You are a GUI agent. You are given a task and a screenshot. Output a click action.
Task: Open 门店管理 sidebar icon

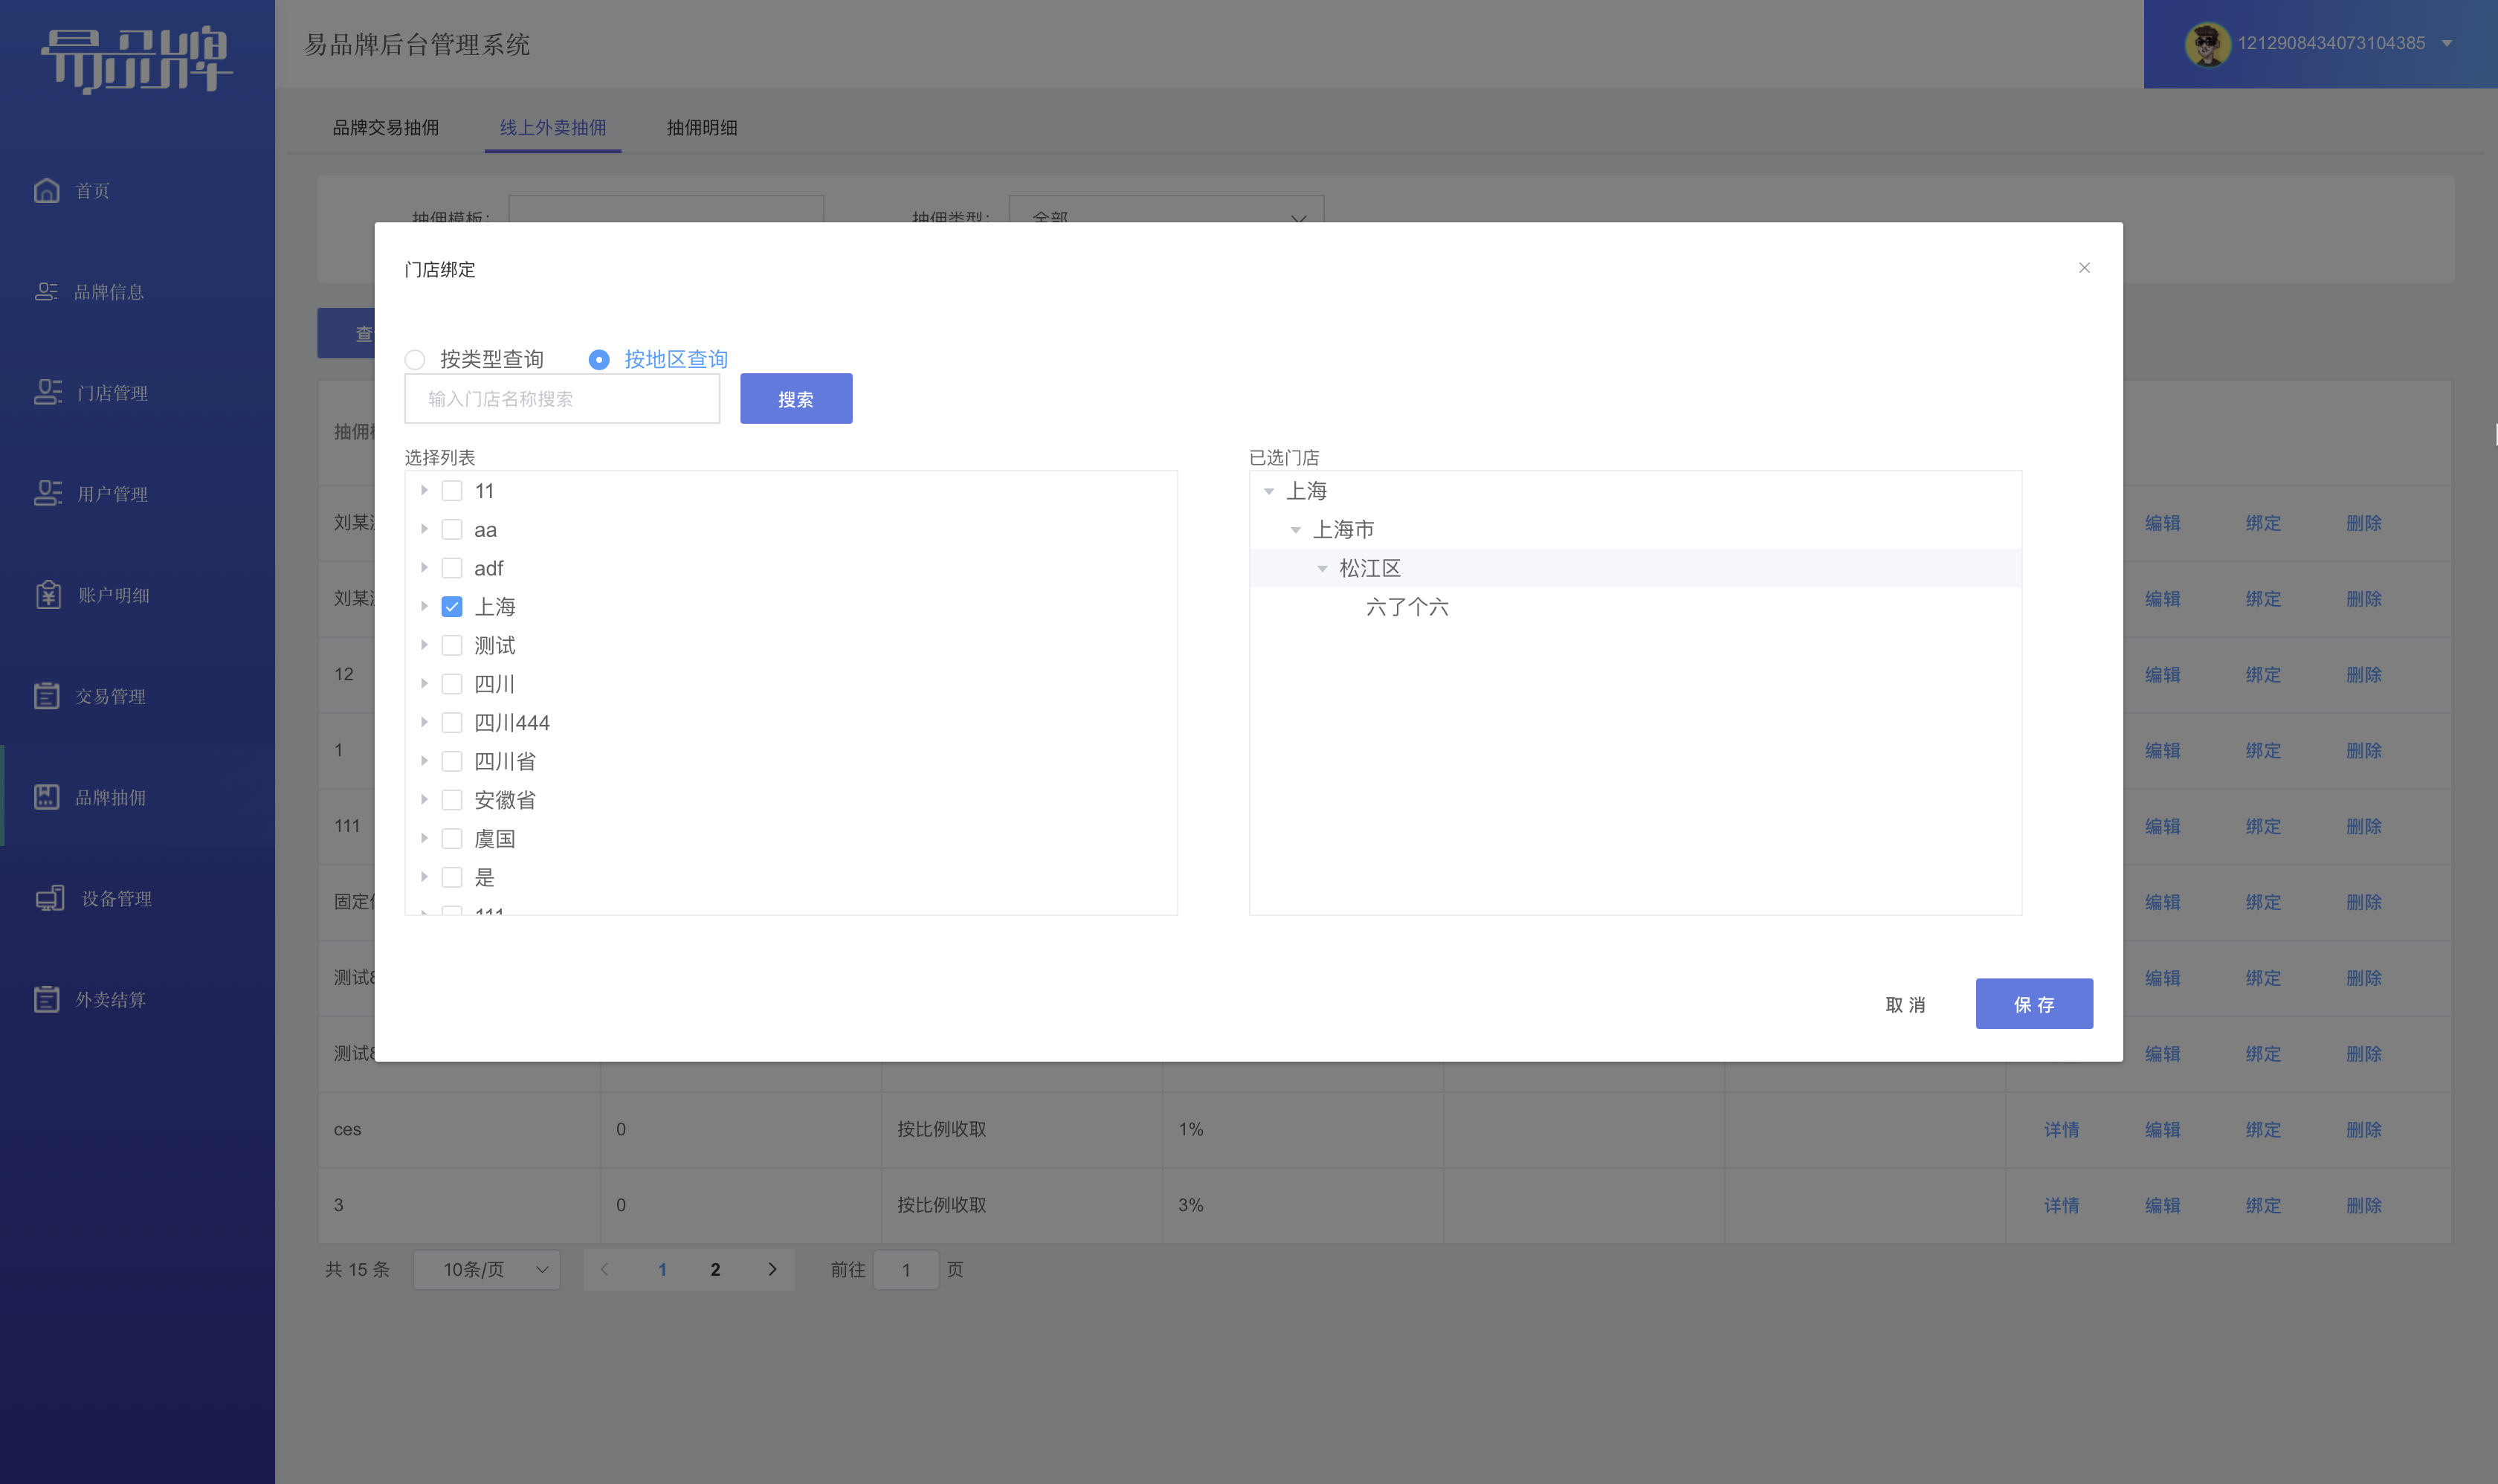point(47,392)
